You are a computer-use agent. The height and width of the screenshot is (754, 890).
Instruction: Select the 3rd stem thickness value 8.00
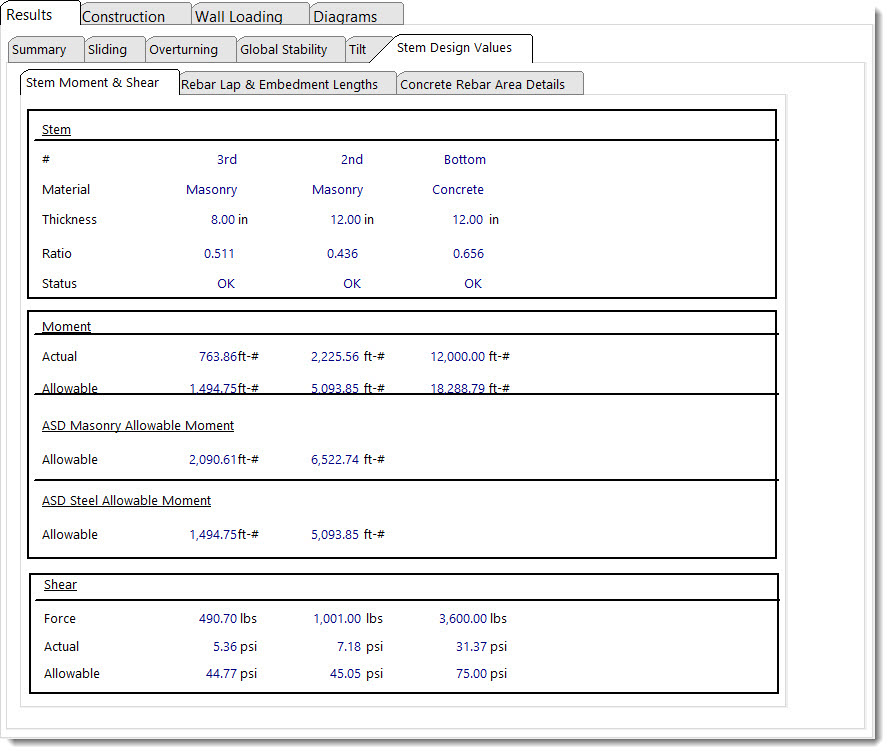pos(222,220)
